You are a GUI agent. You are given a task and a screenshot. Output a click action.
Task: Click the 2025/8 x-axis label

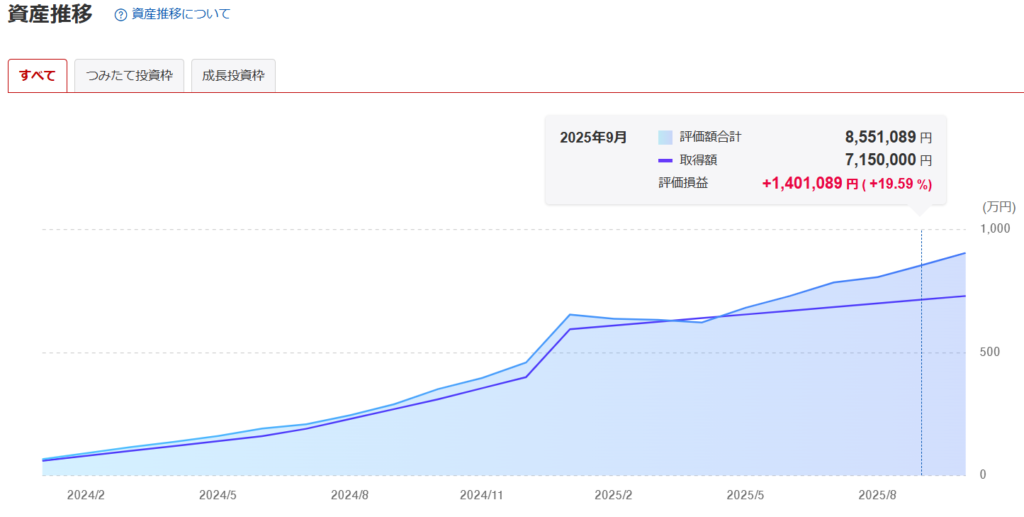click(x=876, y=495)
